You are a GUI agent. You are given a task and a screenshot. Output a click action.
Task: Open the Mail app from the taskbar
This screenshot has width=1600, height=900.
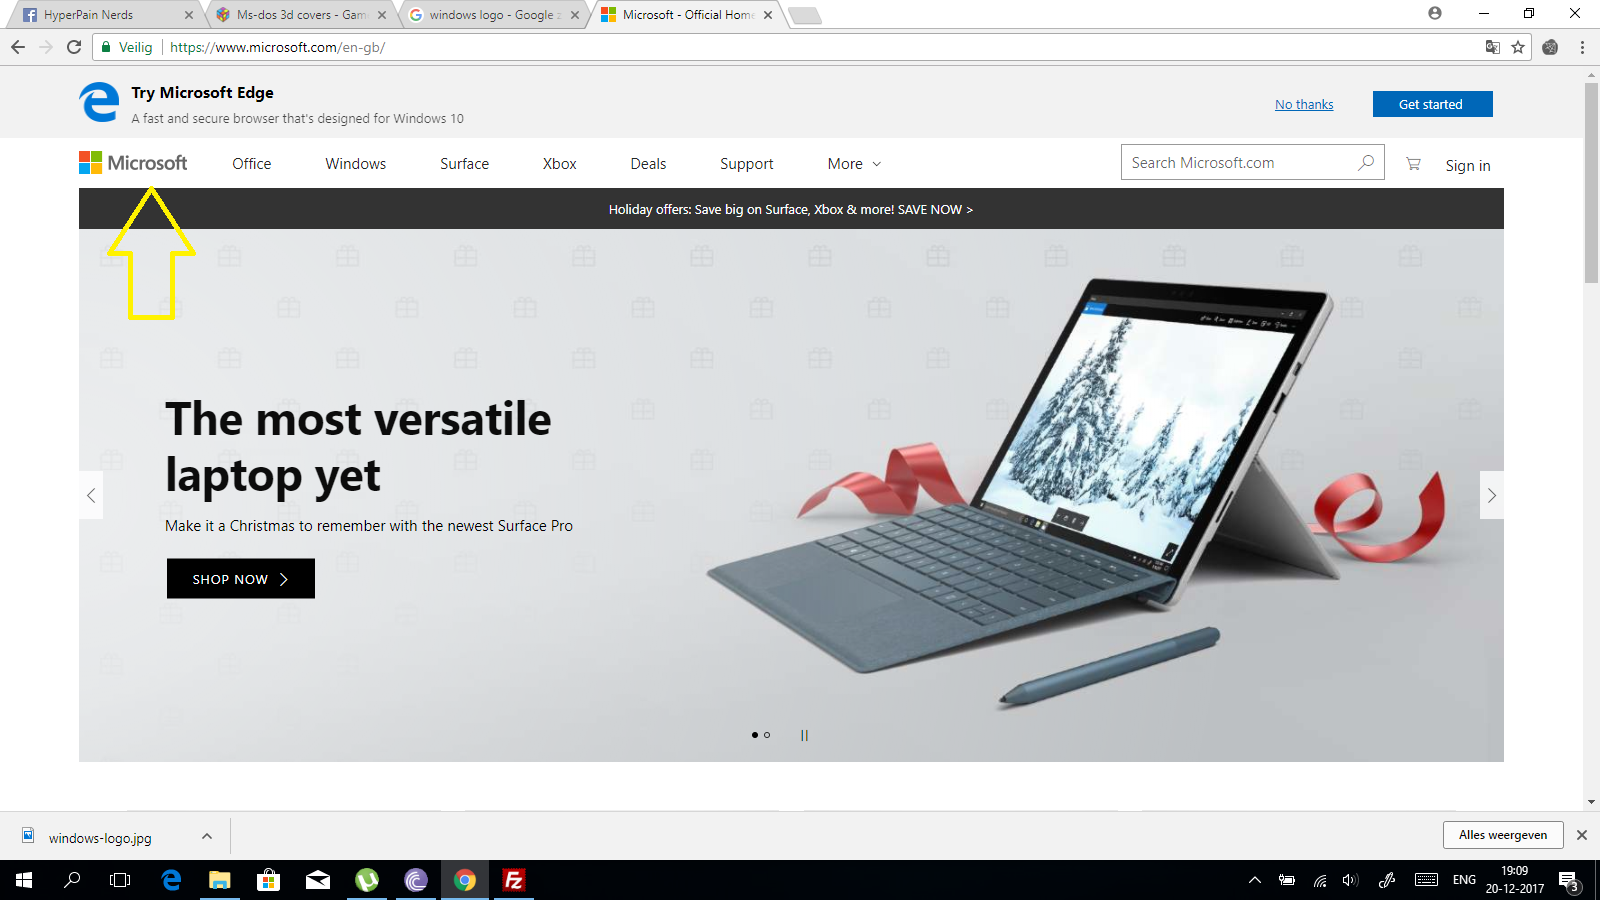point(318,880)
